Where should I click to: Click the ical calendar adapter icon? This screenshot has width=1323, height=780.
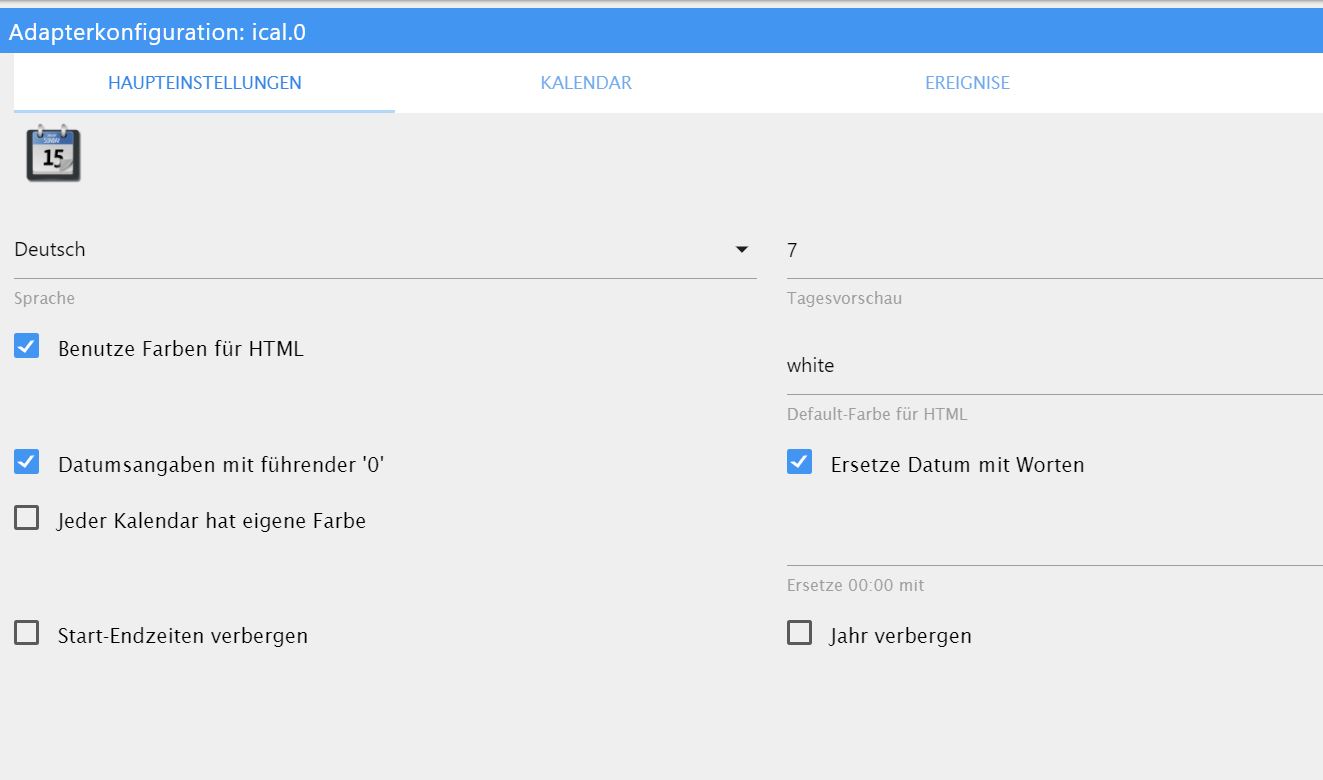click(x=53, y=153)
